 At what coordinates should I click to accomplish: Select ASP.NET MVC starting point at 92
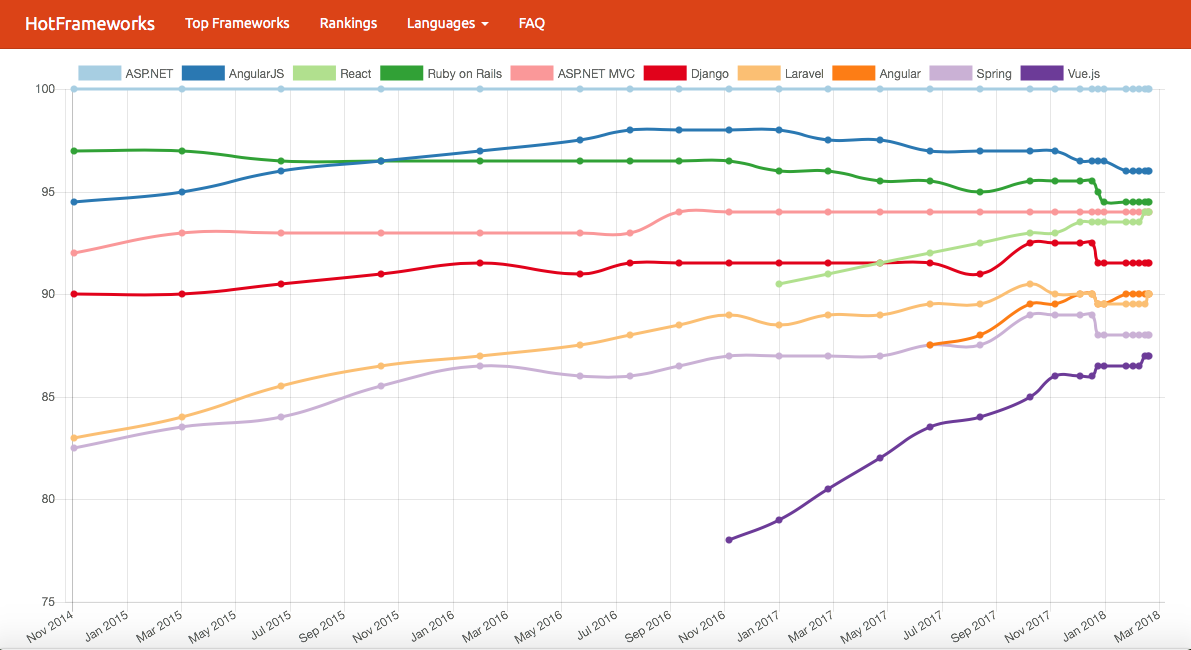[74, 253]
